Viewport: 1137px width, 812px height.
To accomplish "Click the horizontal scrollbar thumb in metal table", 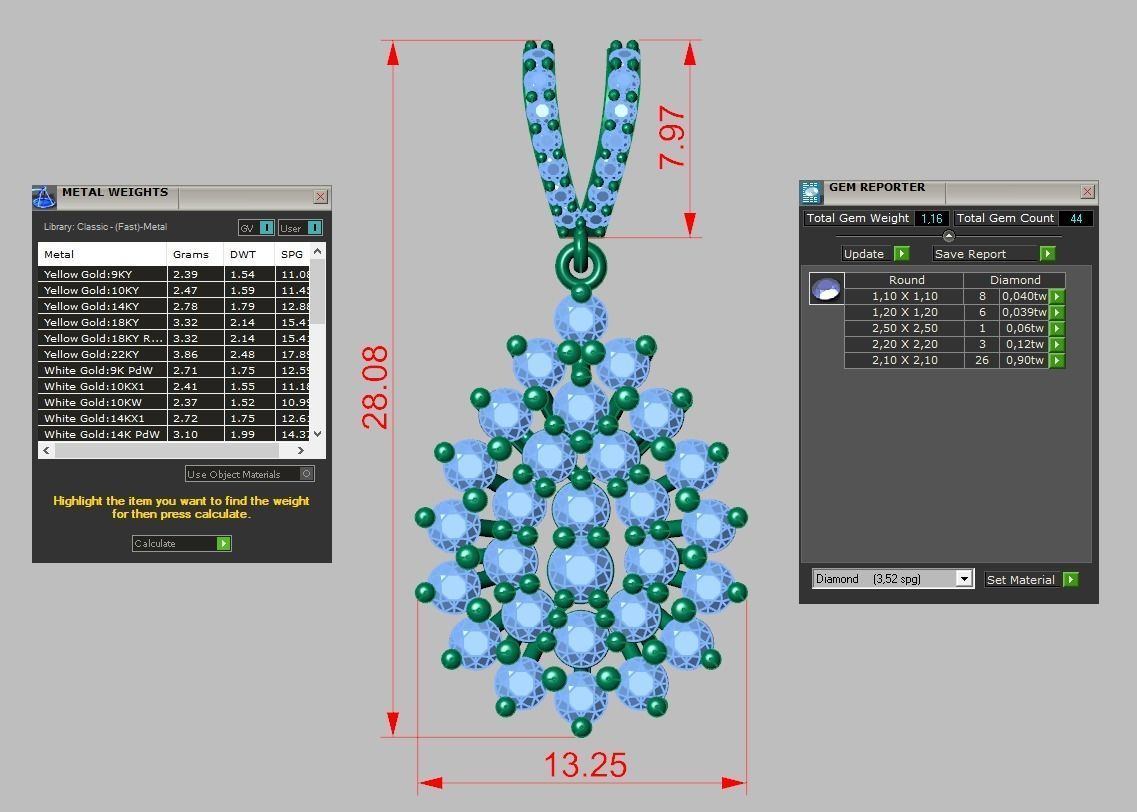I will click(x=167, y=450).
